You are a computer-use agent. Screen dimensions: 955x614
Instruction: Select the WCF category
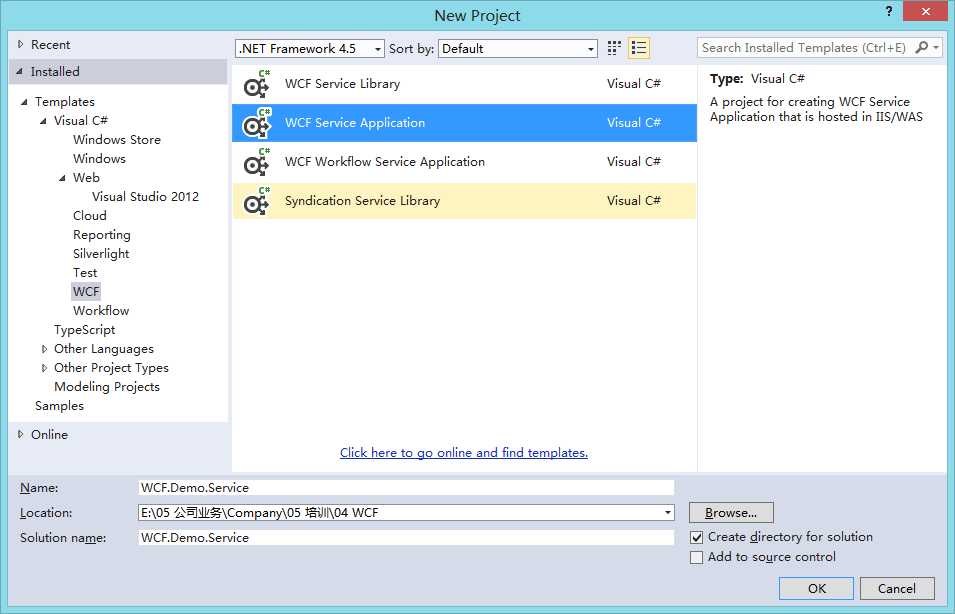[86, 292]
